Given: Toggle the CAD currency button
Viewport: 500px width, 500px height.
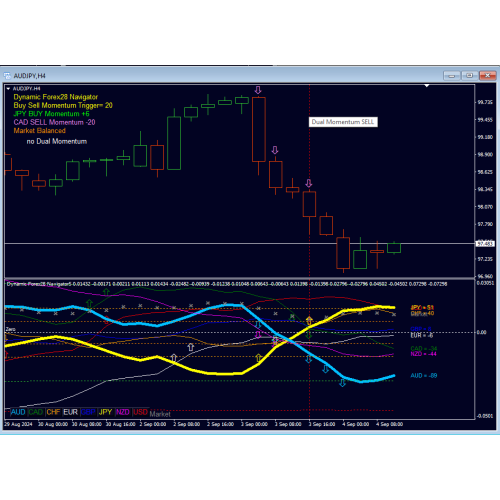Looking at the screenshot, I should coord(36,412).
